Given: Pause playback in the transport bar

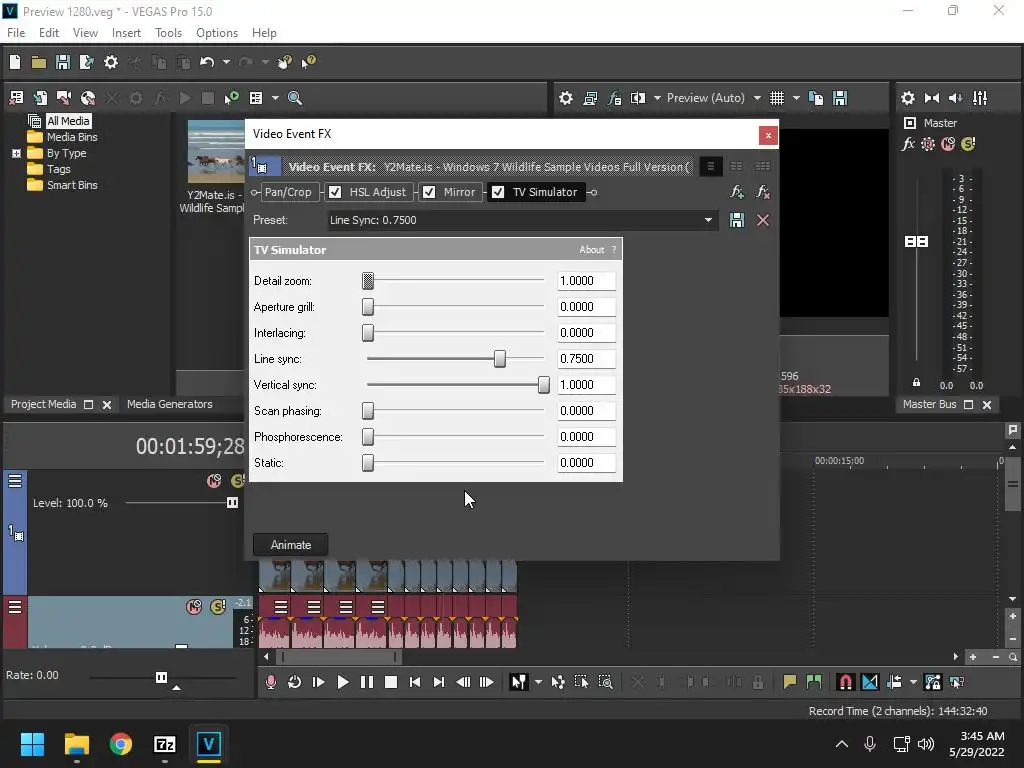Looking at the screenshot, I should click(366, 682).
